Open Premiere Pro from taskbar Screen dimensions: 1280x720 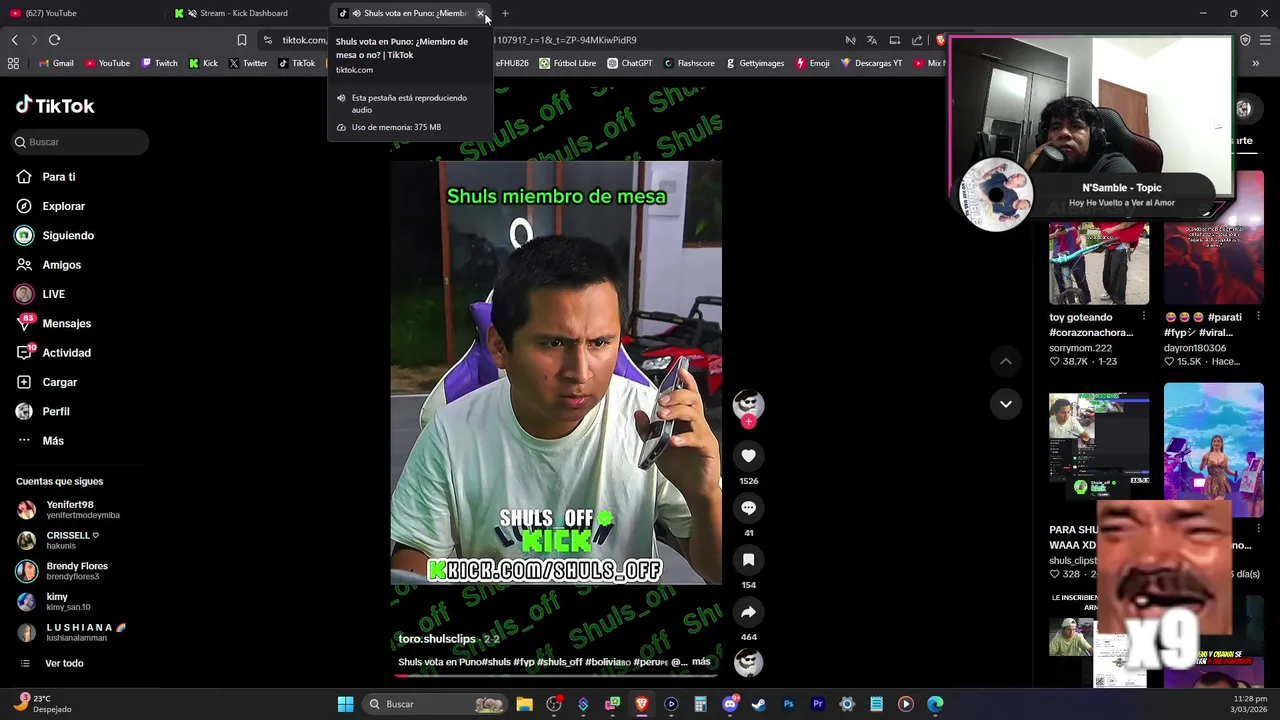coord(818,704)
